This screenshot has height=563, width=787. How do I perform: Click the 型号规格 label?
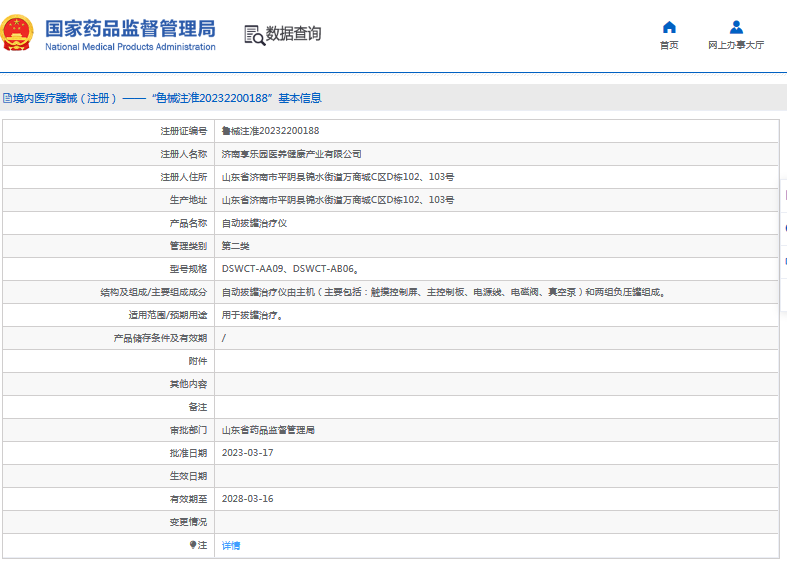coord(188,269)
